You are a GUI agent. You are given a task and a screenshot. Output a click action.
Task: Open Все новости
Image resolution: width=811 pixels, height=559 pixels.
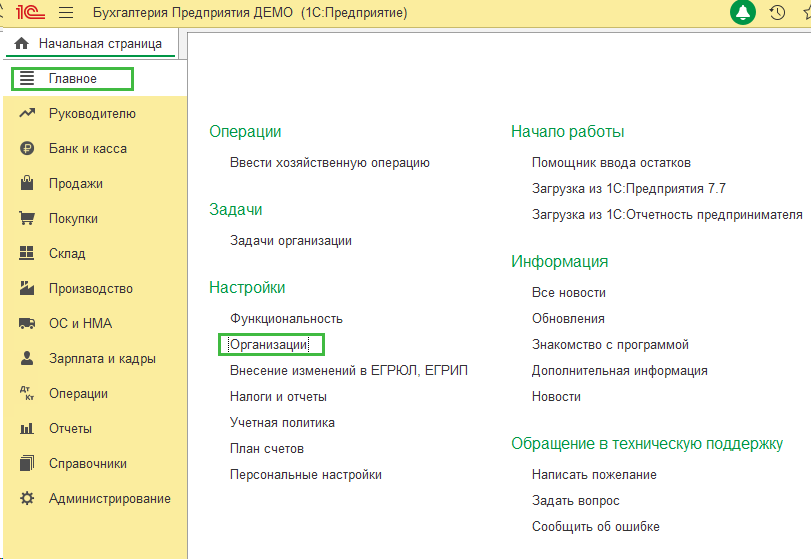click(x=568, y=293)
